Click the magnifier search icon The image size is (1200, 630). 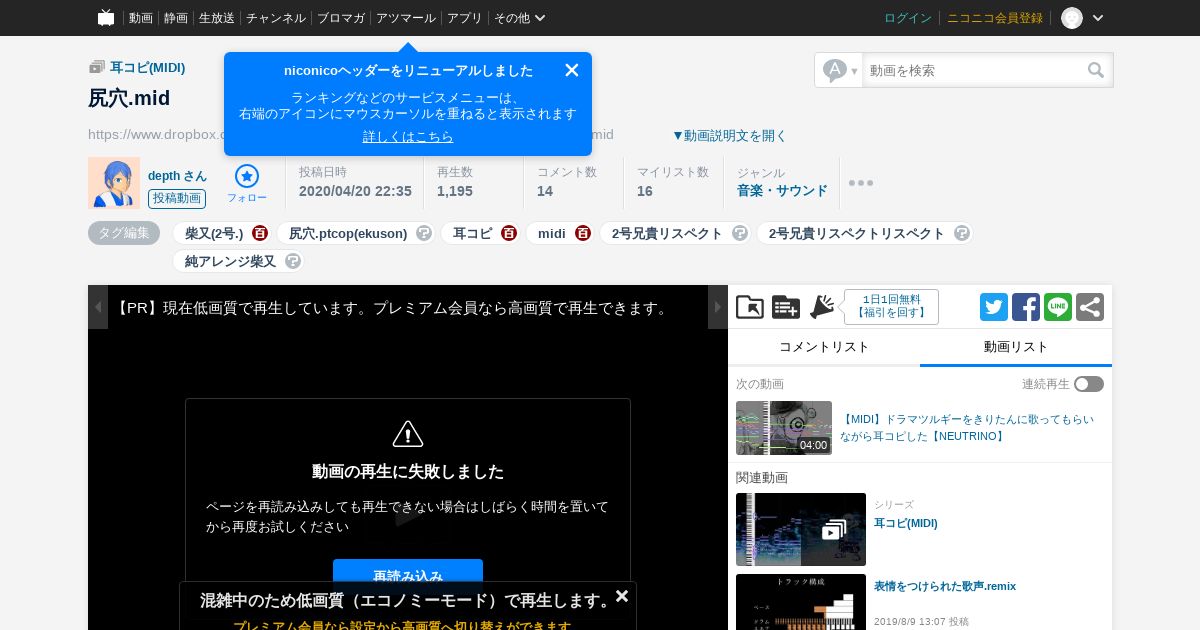point(1096,70)
